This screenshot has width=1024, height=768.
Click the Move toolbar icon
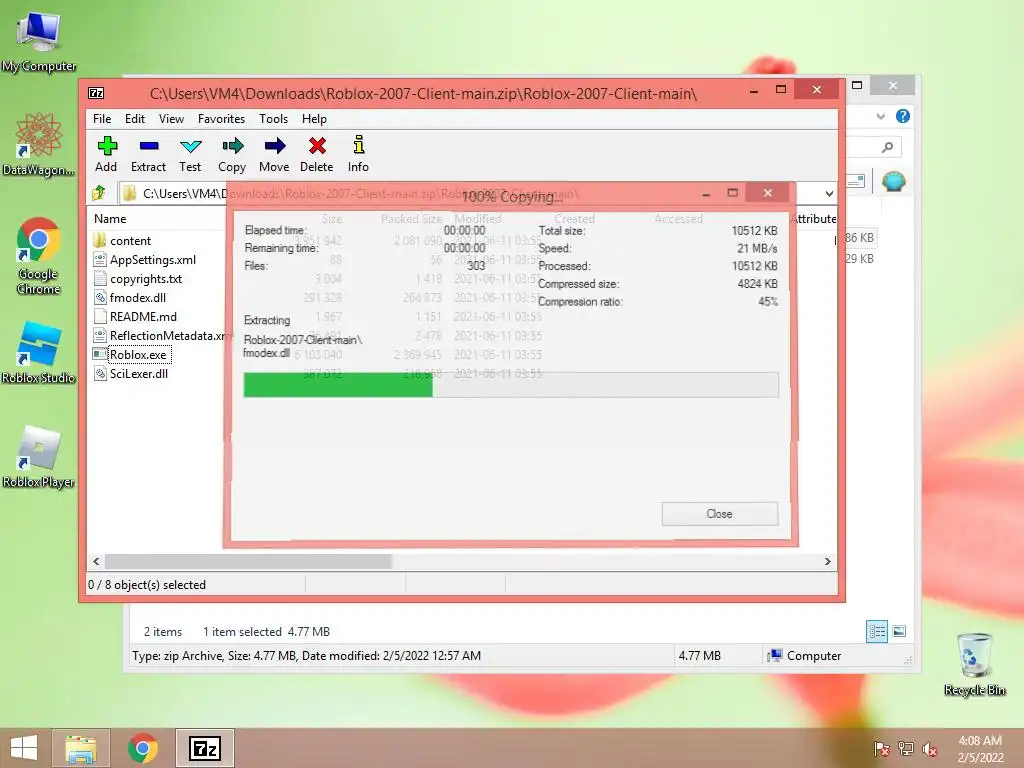[x=274, y=154]
